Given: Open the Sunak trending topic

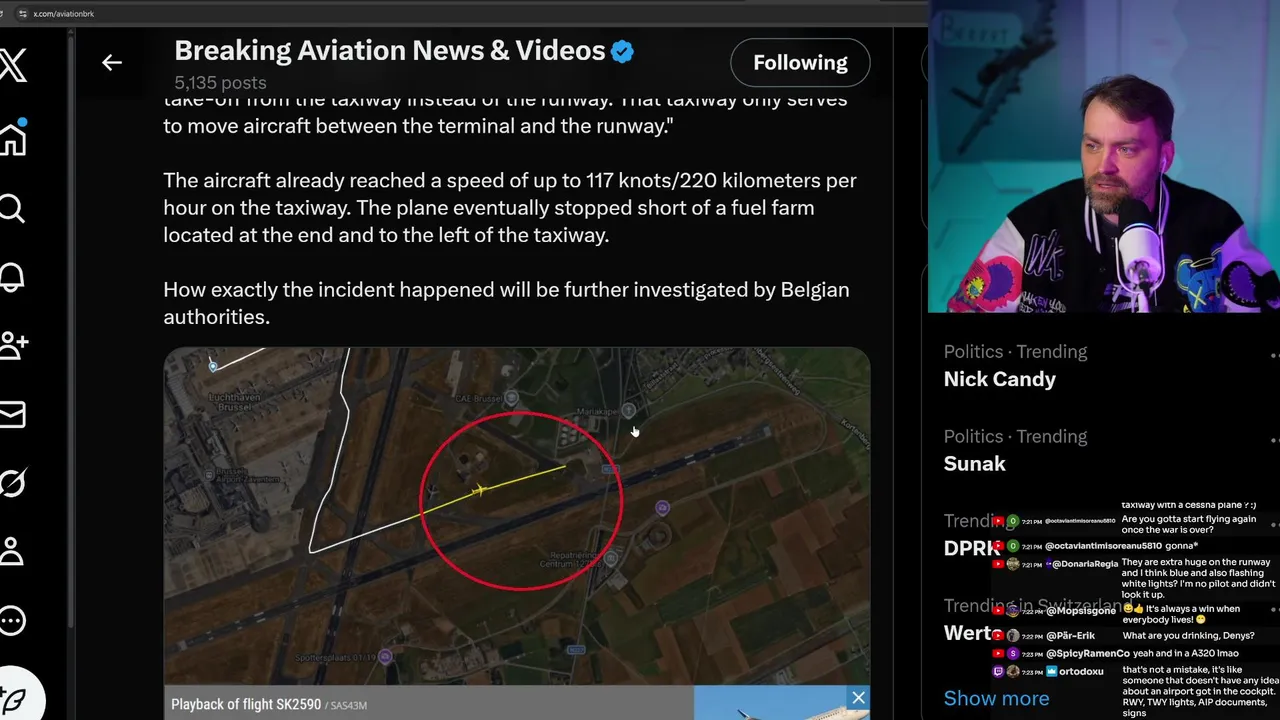Looking at the screenshot, I should click(x=974, y=463).
